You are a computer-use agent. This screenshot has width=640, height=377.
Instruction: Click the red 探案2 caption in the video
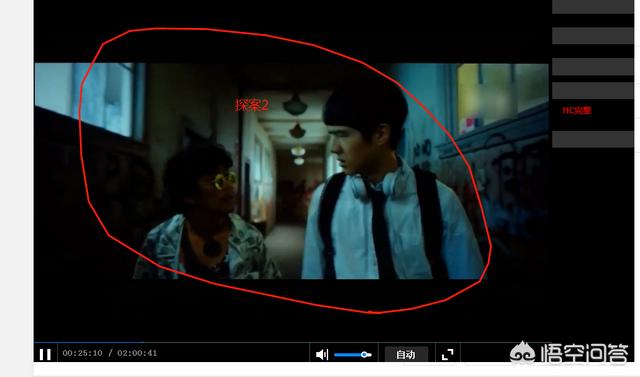(252, 105)
